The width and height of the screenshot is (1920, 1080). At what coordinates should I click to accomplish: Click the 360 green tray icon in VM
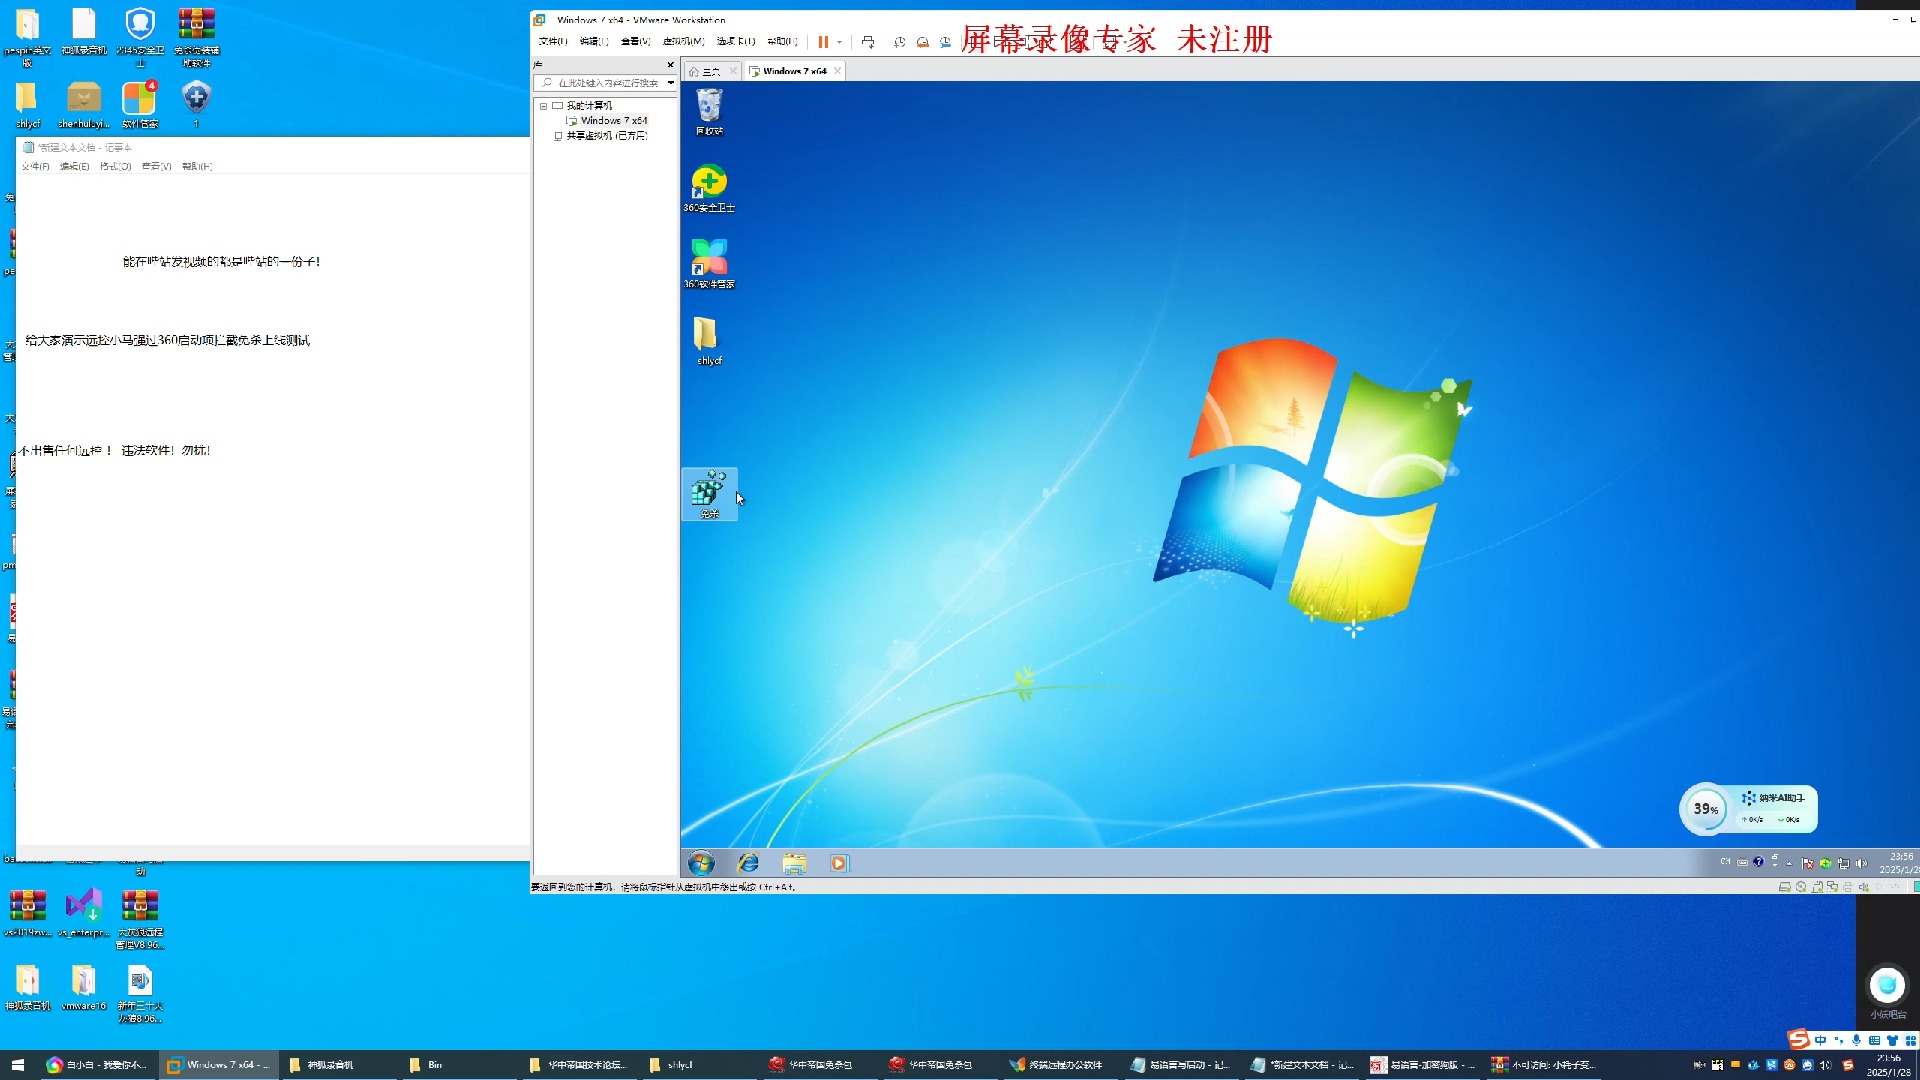pyautogui.click(x=1825, y=863)
